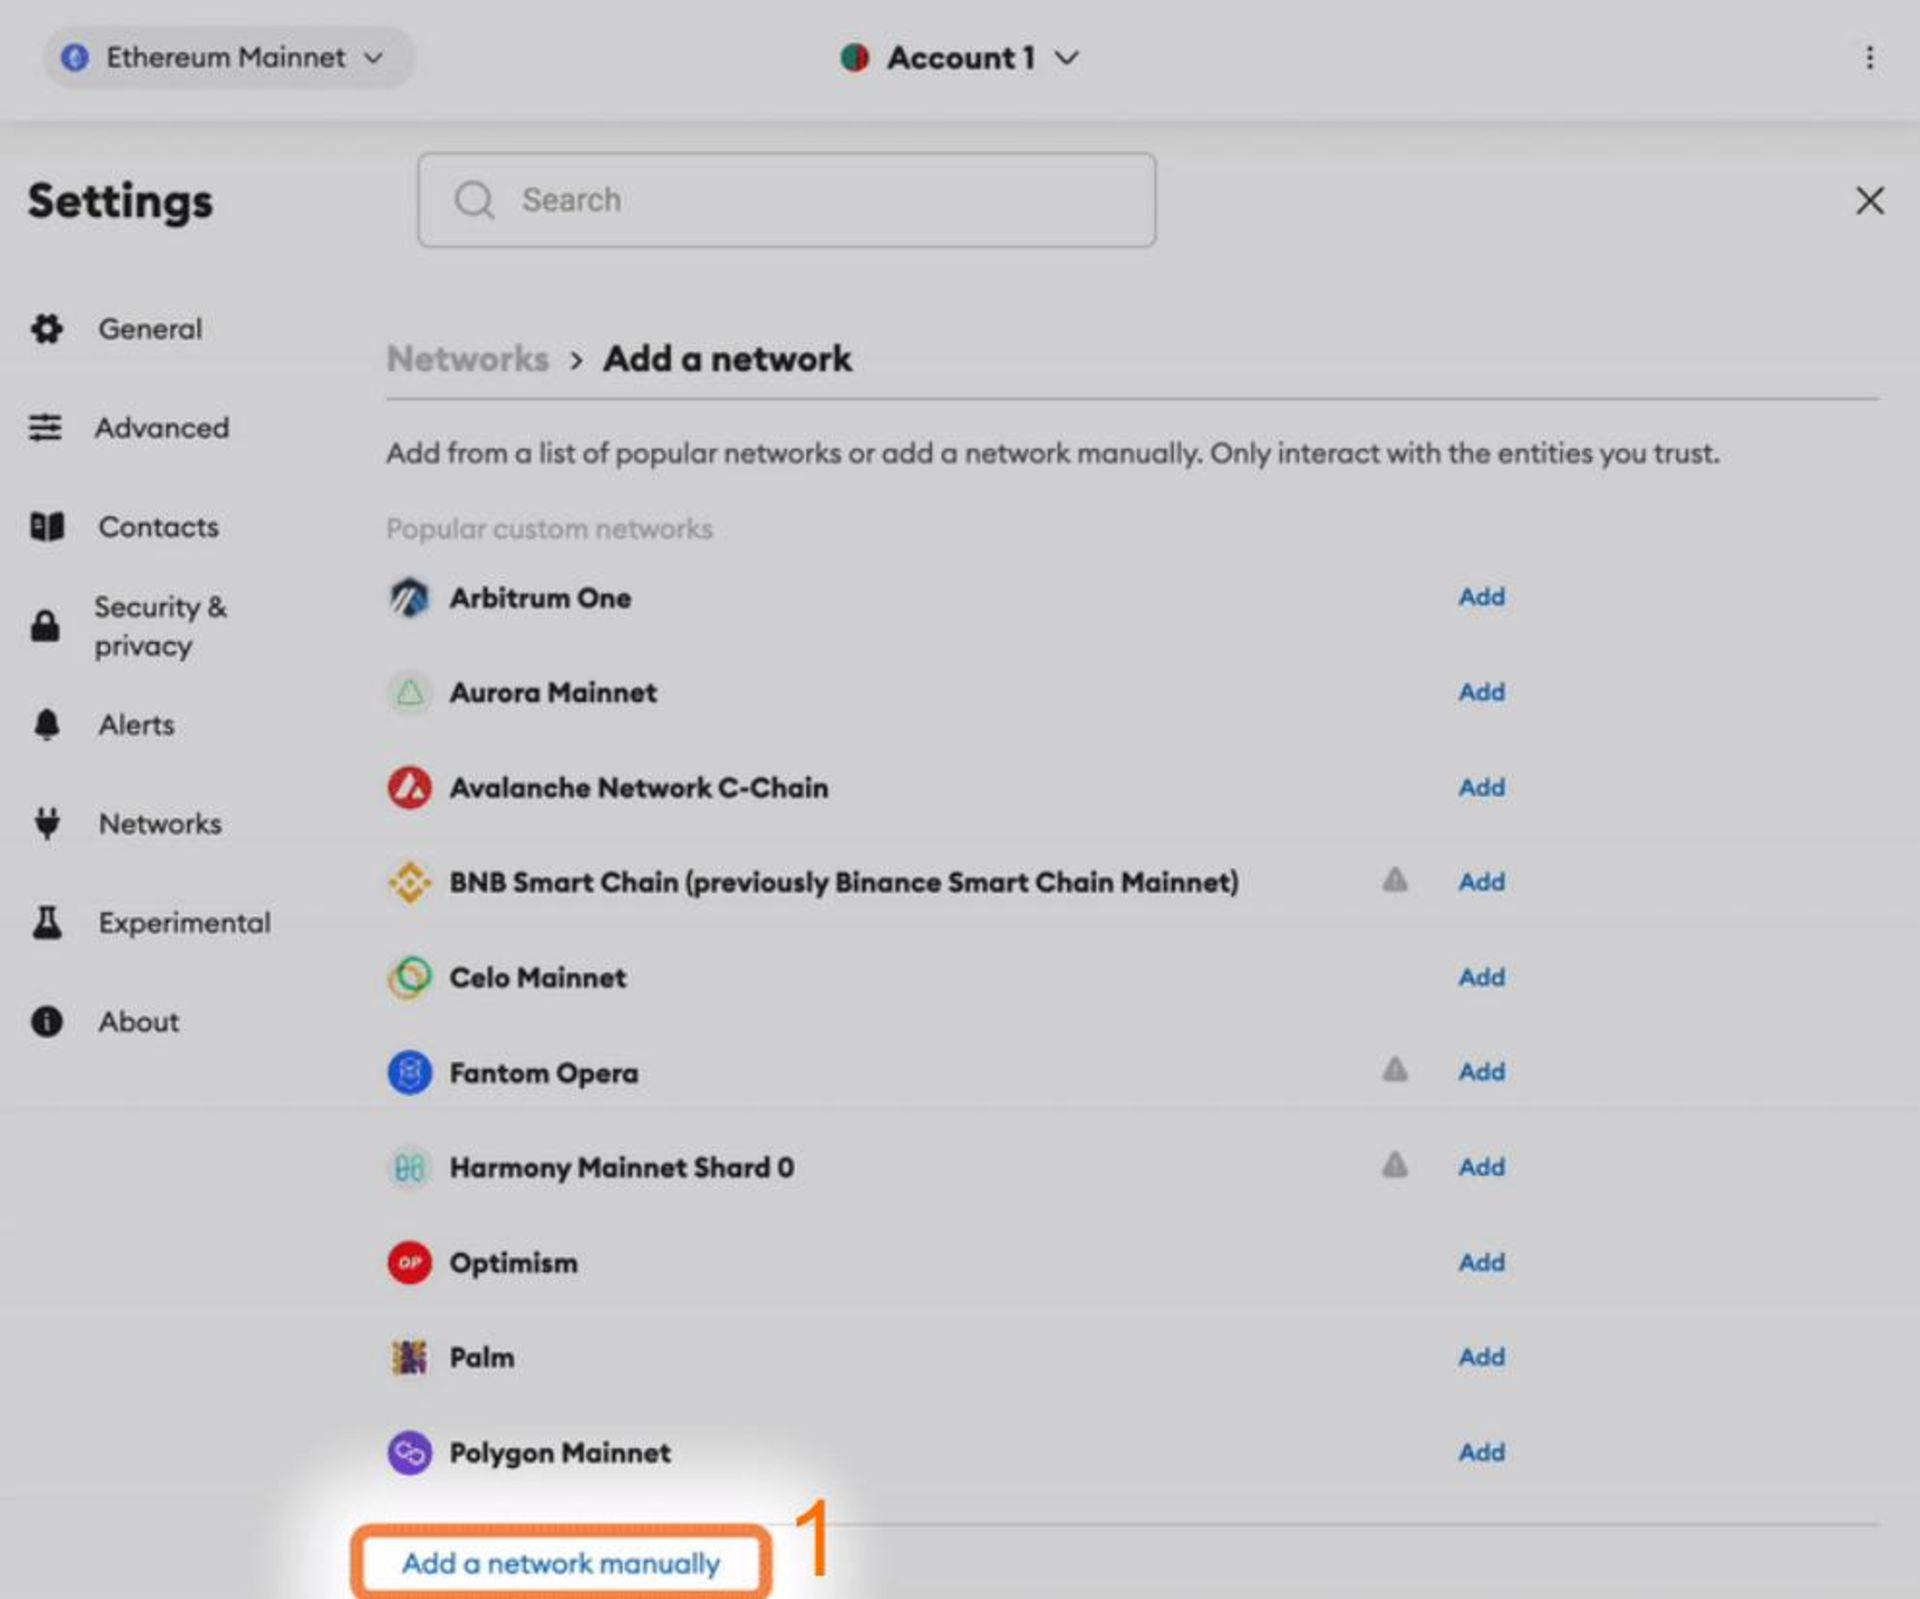Screen dimensions: 1920x1599
Task: Click the Celo Mainnet logo icon
Action: point(409,977)
